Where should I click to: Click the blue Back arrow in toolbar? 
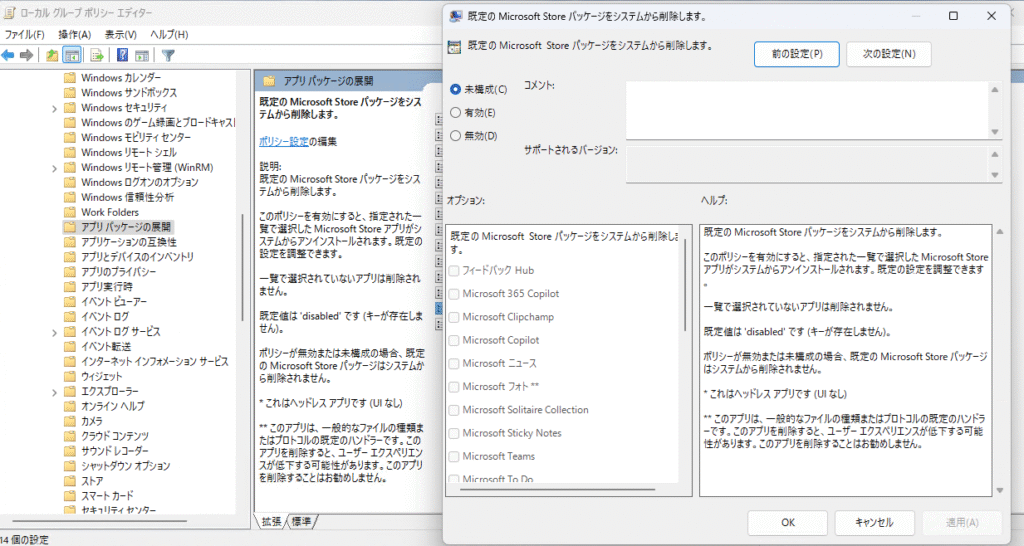tap(8, 56)
